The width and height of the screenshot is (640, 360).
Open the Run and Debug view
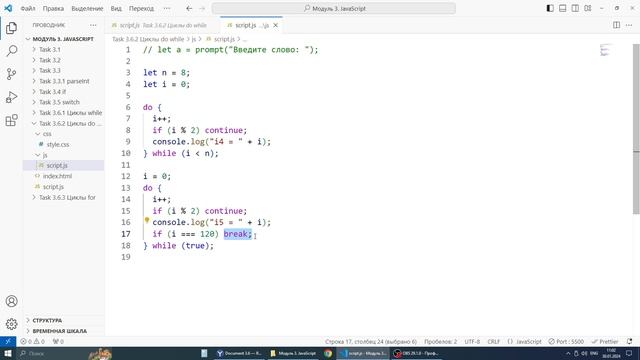pyautogui.click(x=11, y=97)
